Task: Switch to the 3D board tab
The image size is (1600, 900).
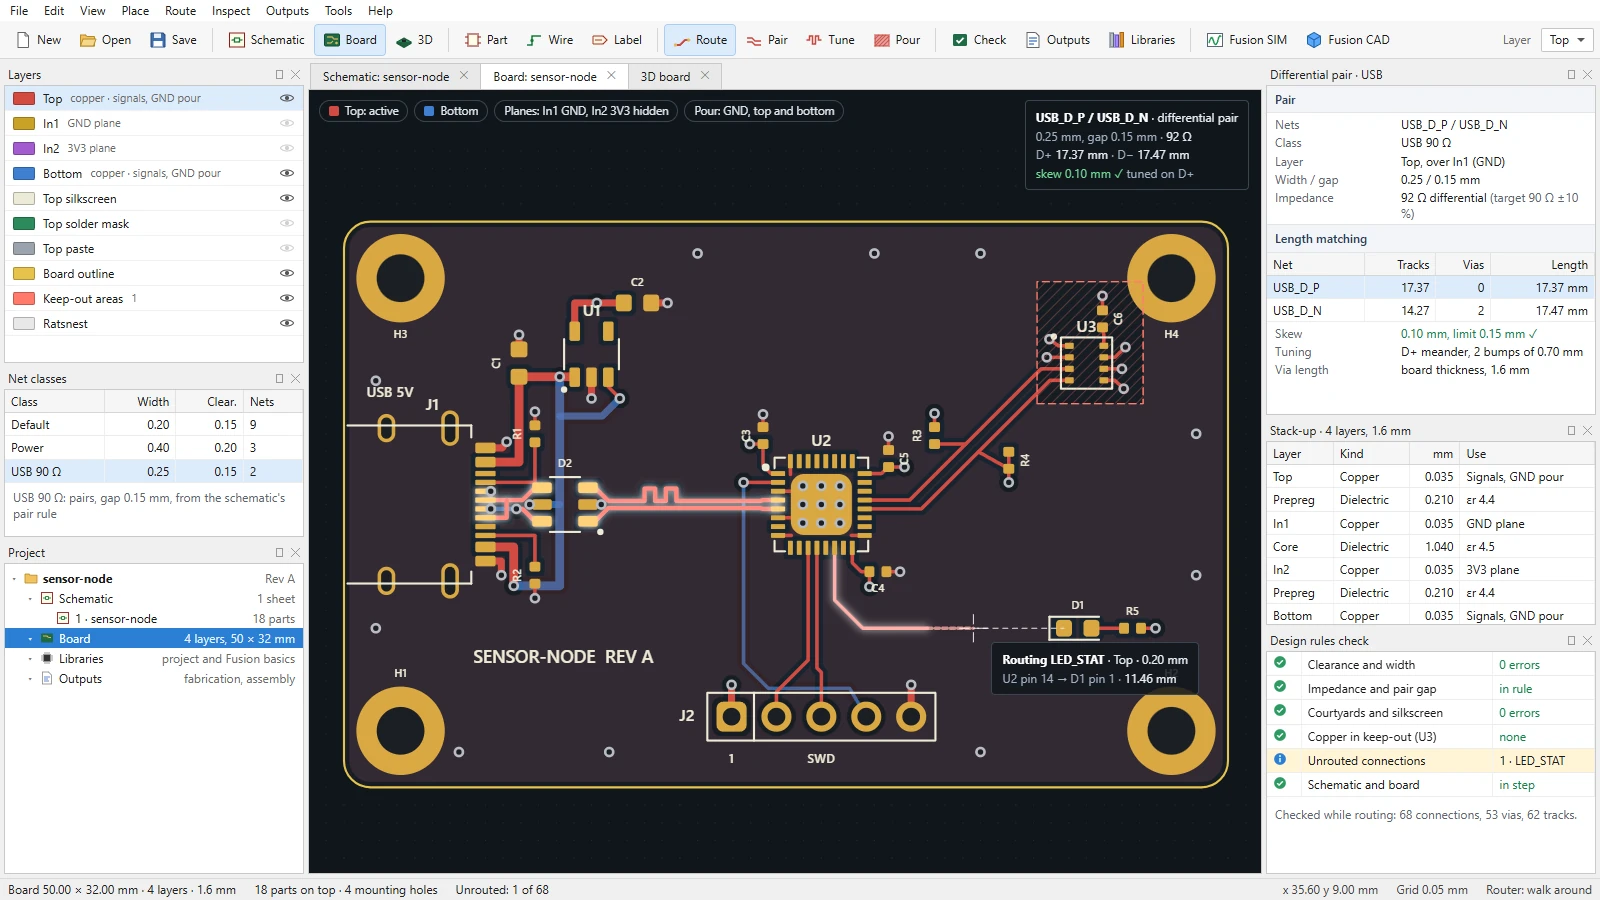Action: coord(665,76)
